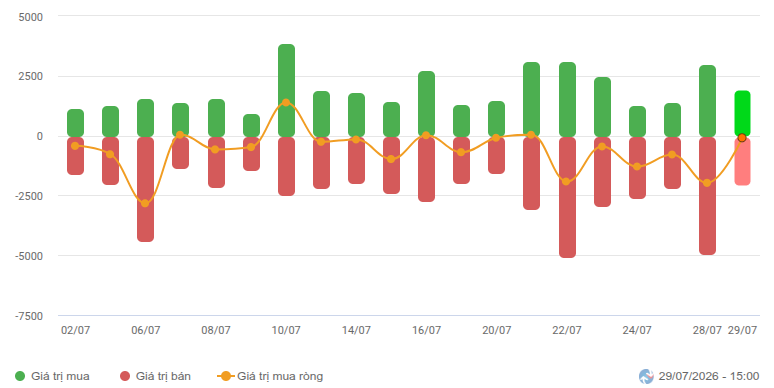Select the green buy bar on 16/07

point(426,104)
